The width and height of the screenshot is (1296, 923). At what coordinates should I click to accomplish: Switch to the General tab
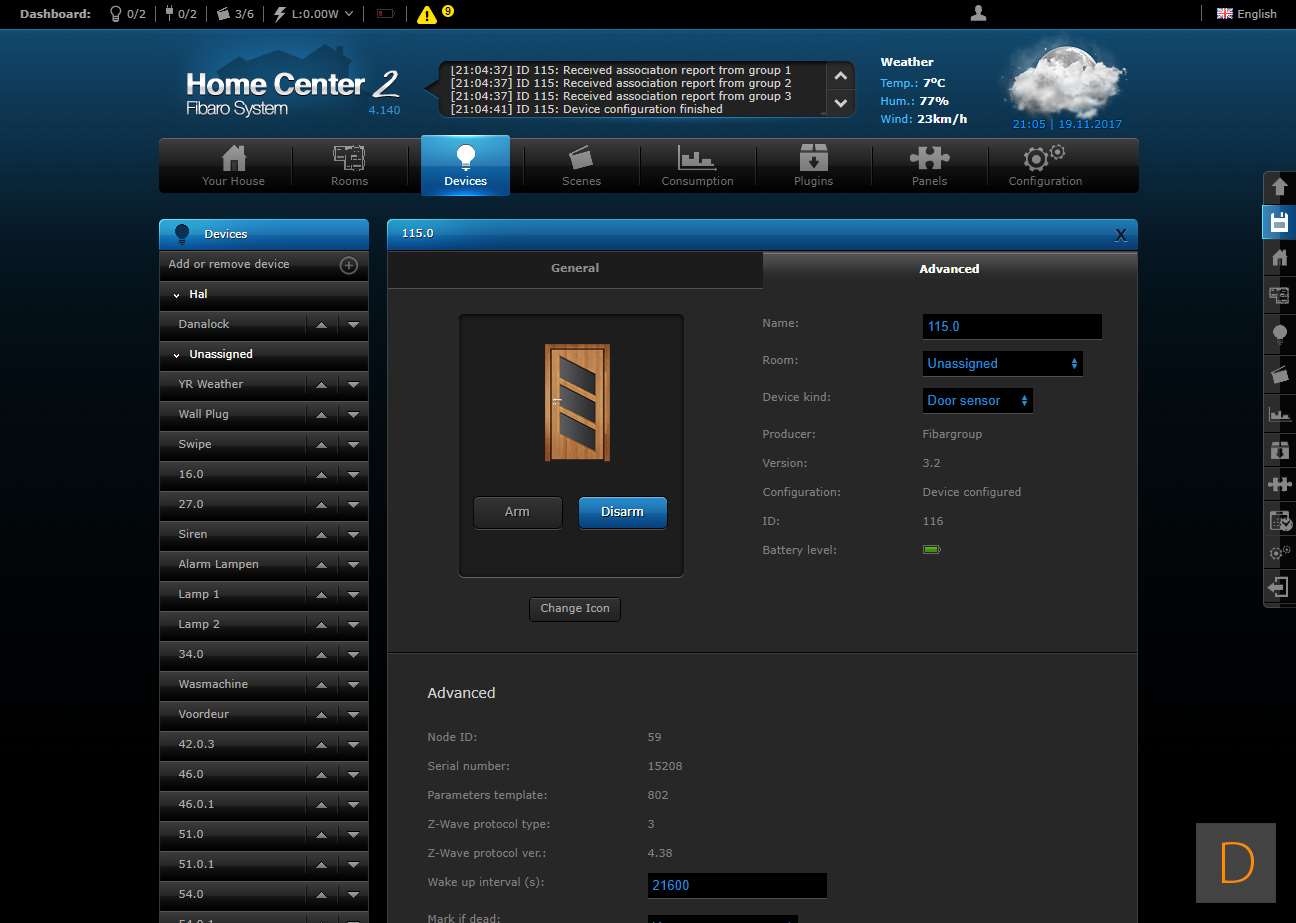575,268
